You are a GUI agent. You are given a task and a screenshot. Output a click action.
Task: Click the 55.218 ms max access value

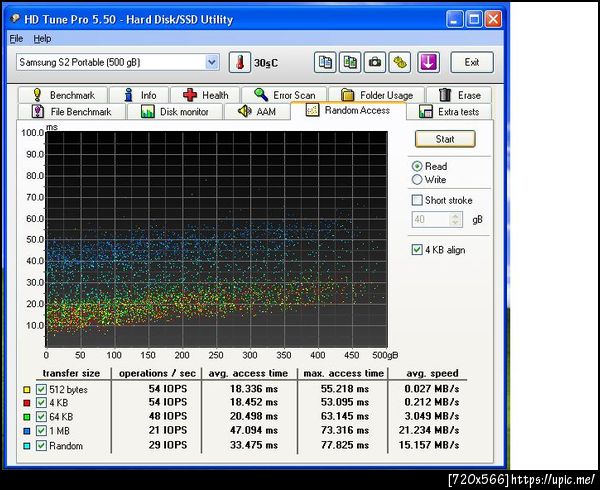click(345, 389)
